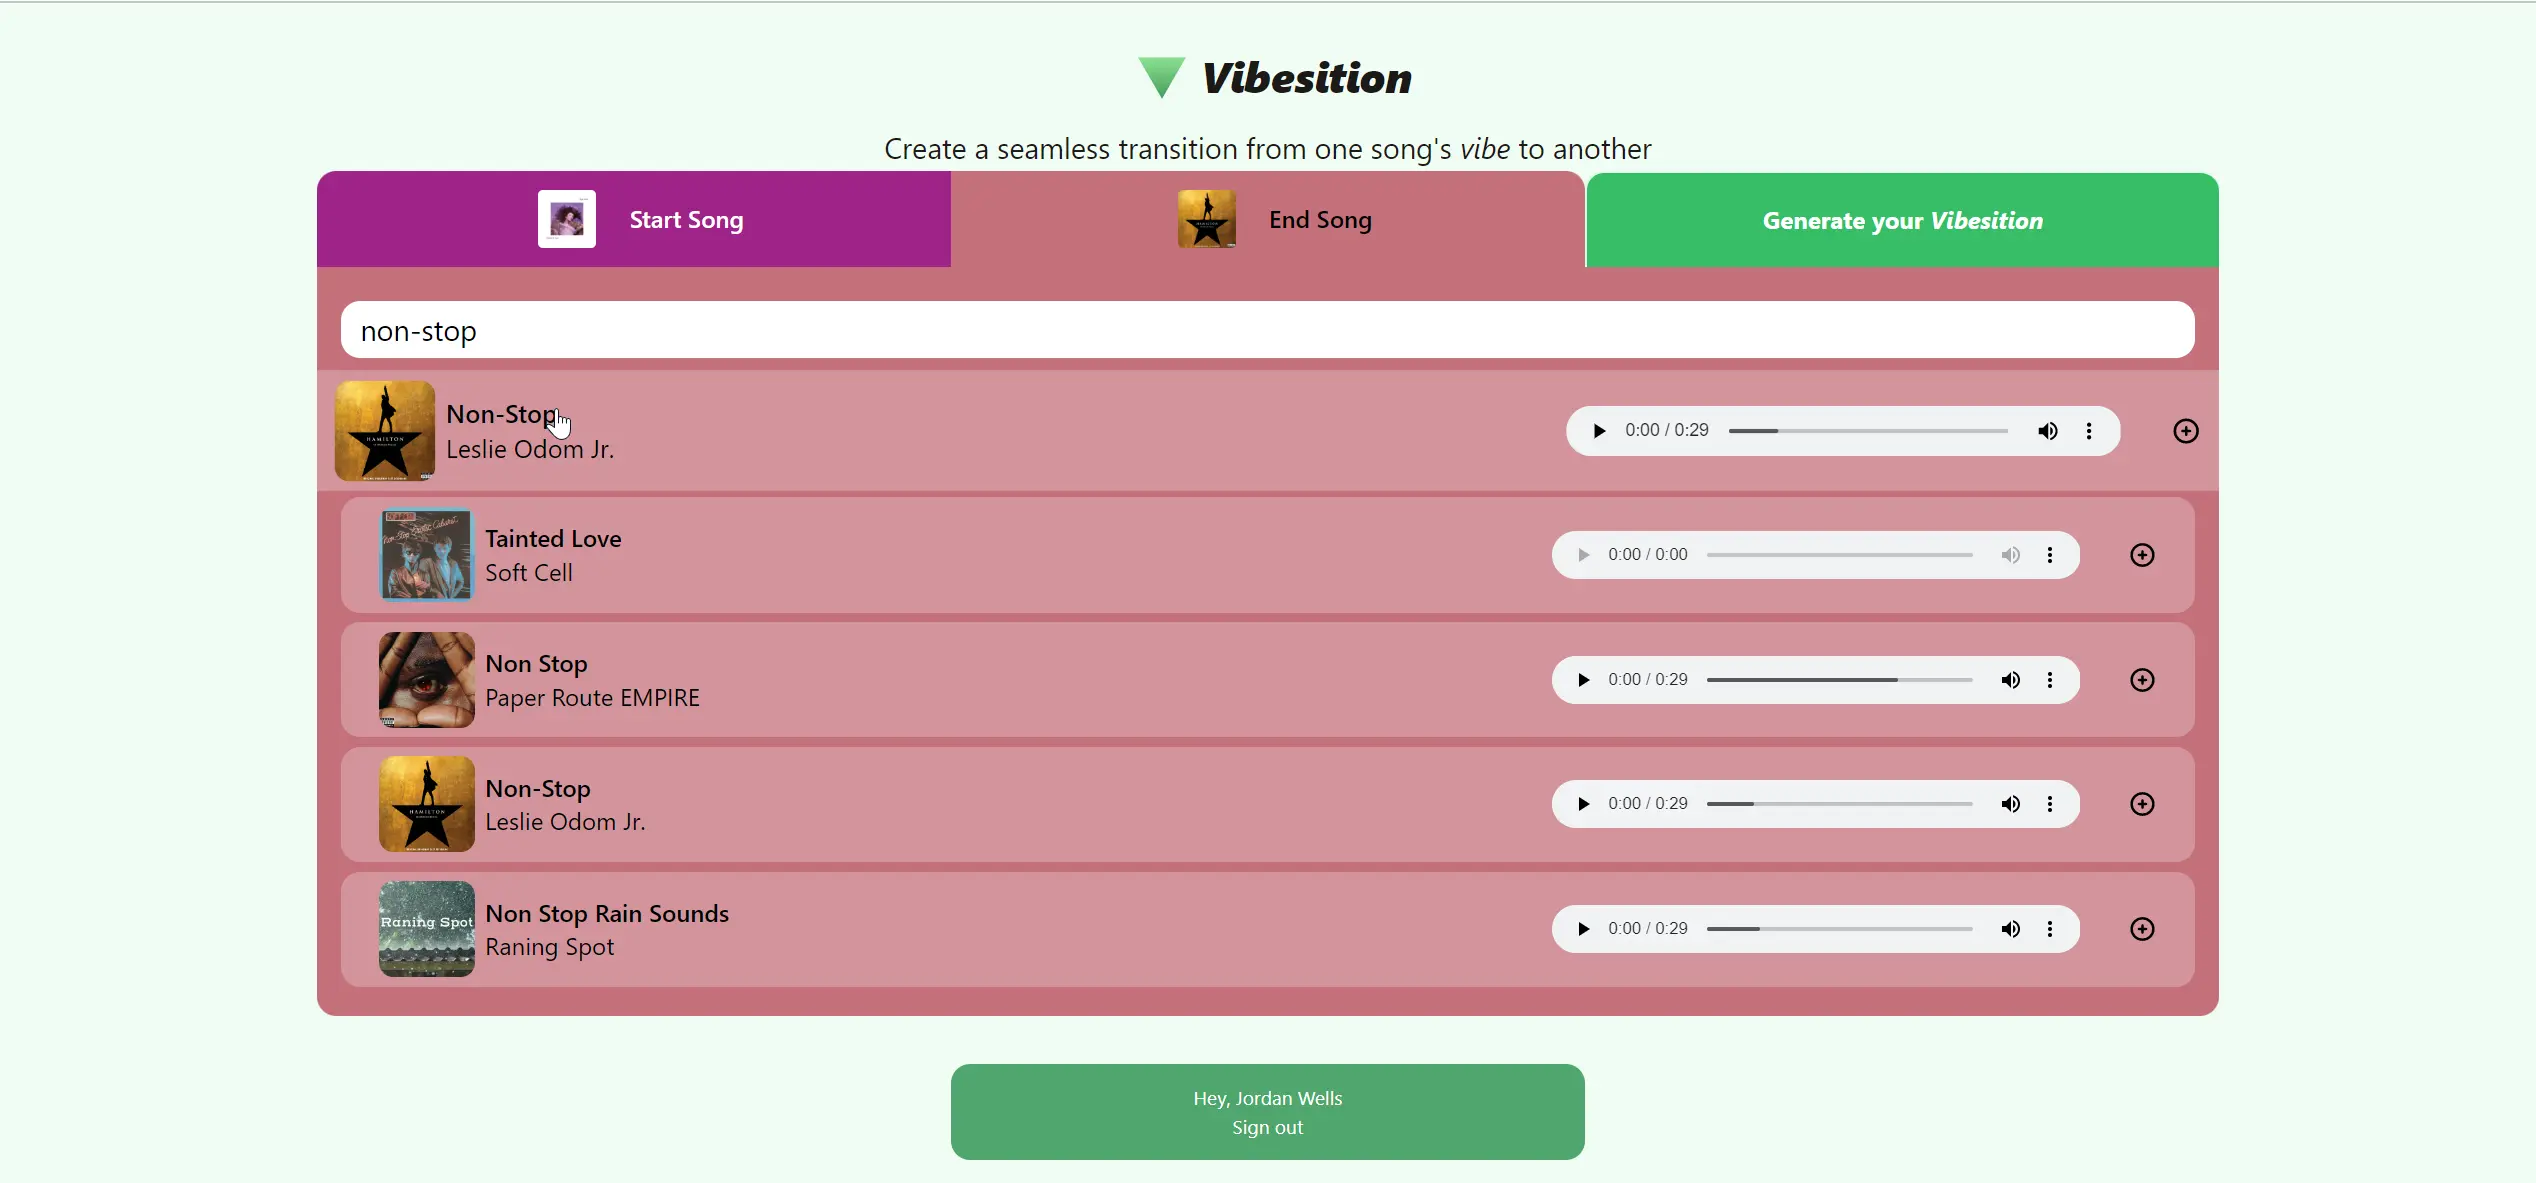
Task: Click Generate your Vibesition button
Action: pos(1904,218)
